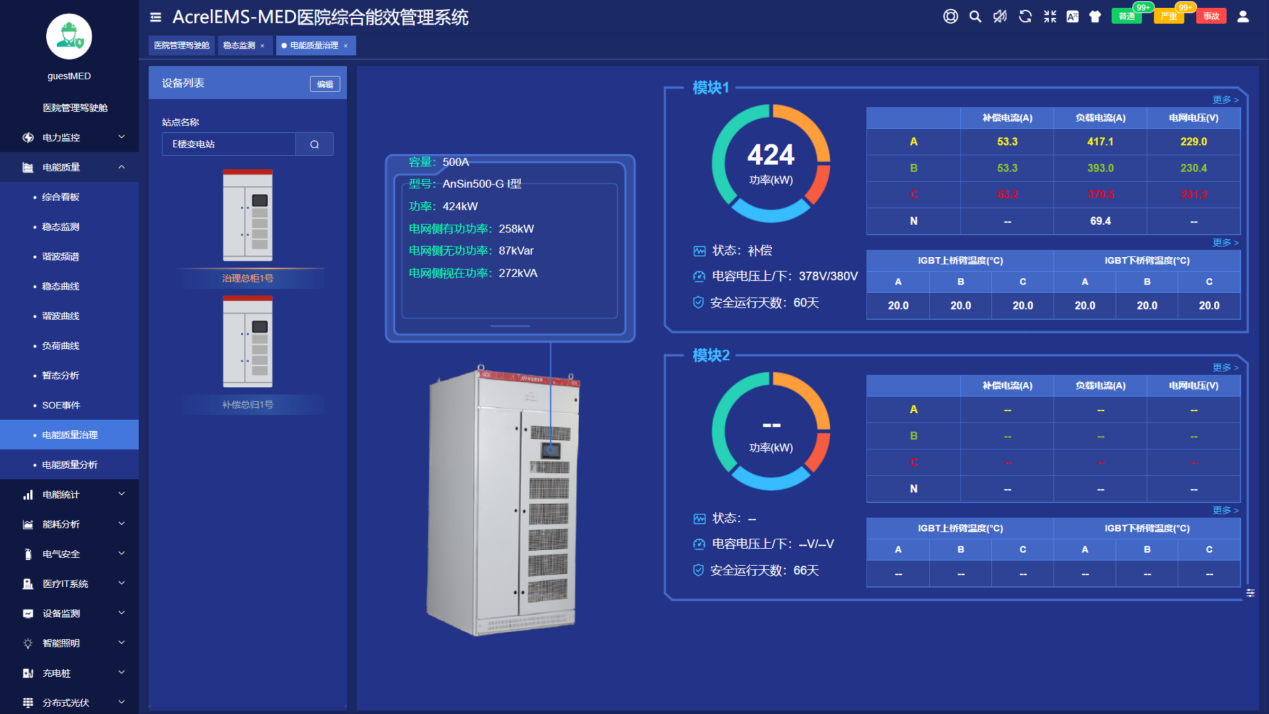Select 稳态监测 submenu item
Screen dimensions: 1269x714
pos(69,227)
